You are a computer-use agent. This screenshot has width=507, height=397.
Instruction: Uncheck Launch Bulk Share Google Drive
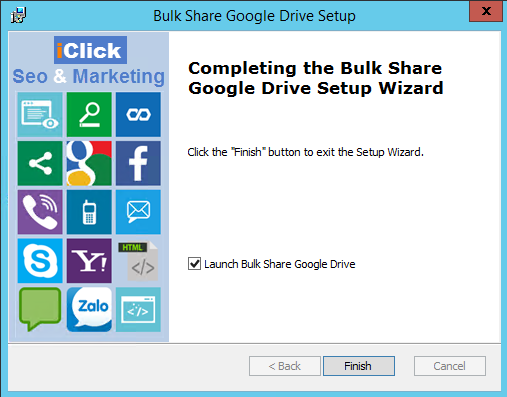click(194, 264)
